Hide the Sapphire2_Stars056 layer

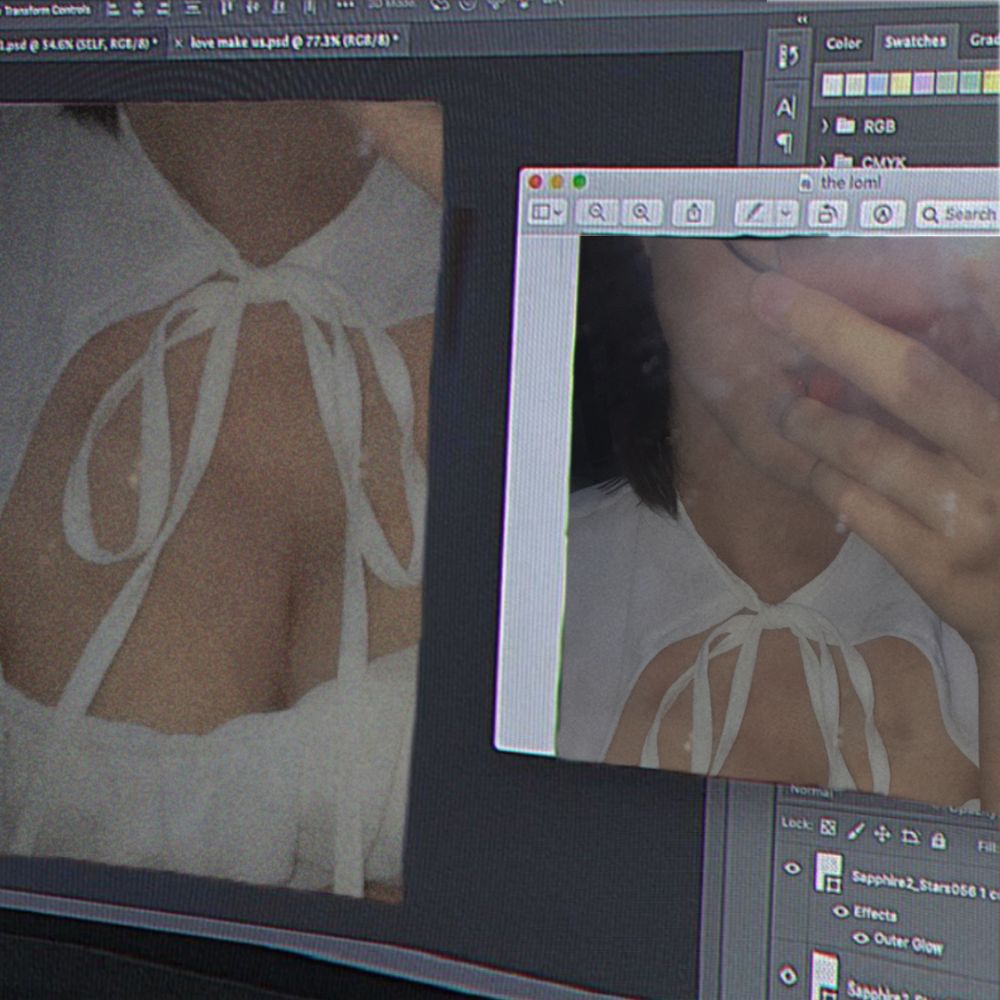791,868
